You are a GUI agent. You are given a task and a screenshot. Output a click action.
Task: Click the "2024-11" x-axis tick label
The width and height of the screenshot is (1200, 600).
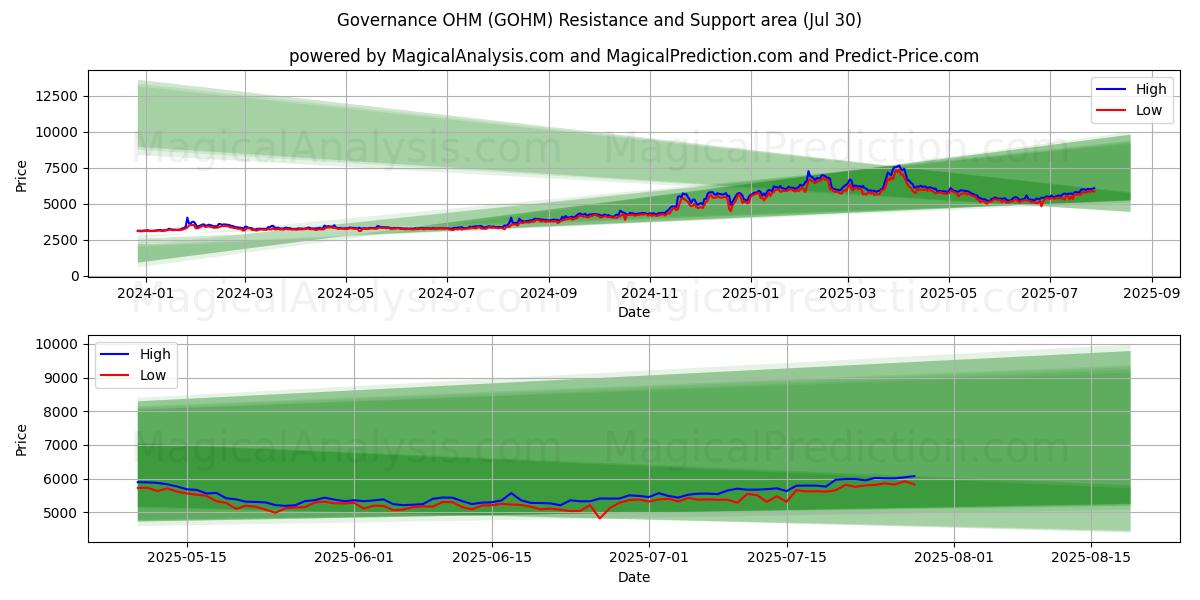[650, 293]
